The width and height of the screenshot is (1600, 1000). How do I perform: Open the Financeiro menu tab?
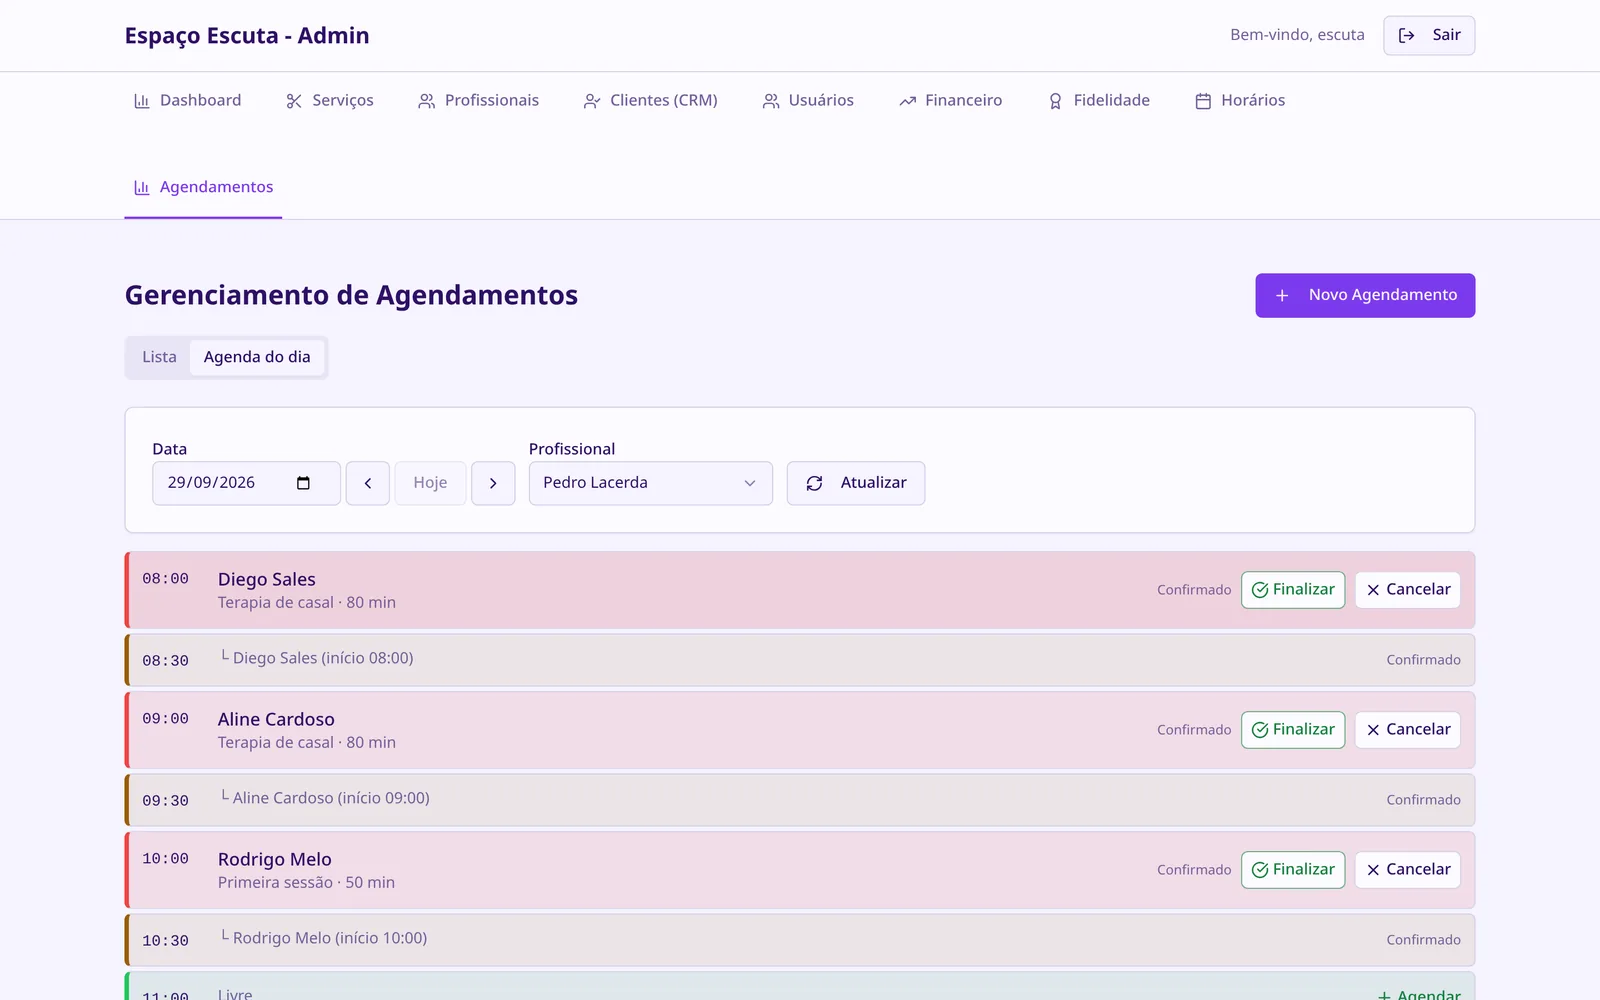click(950, 101)
